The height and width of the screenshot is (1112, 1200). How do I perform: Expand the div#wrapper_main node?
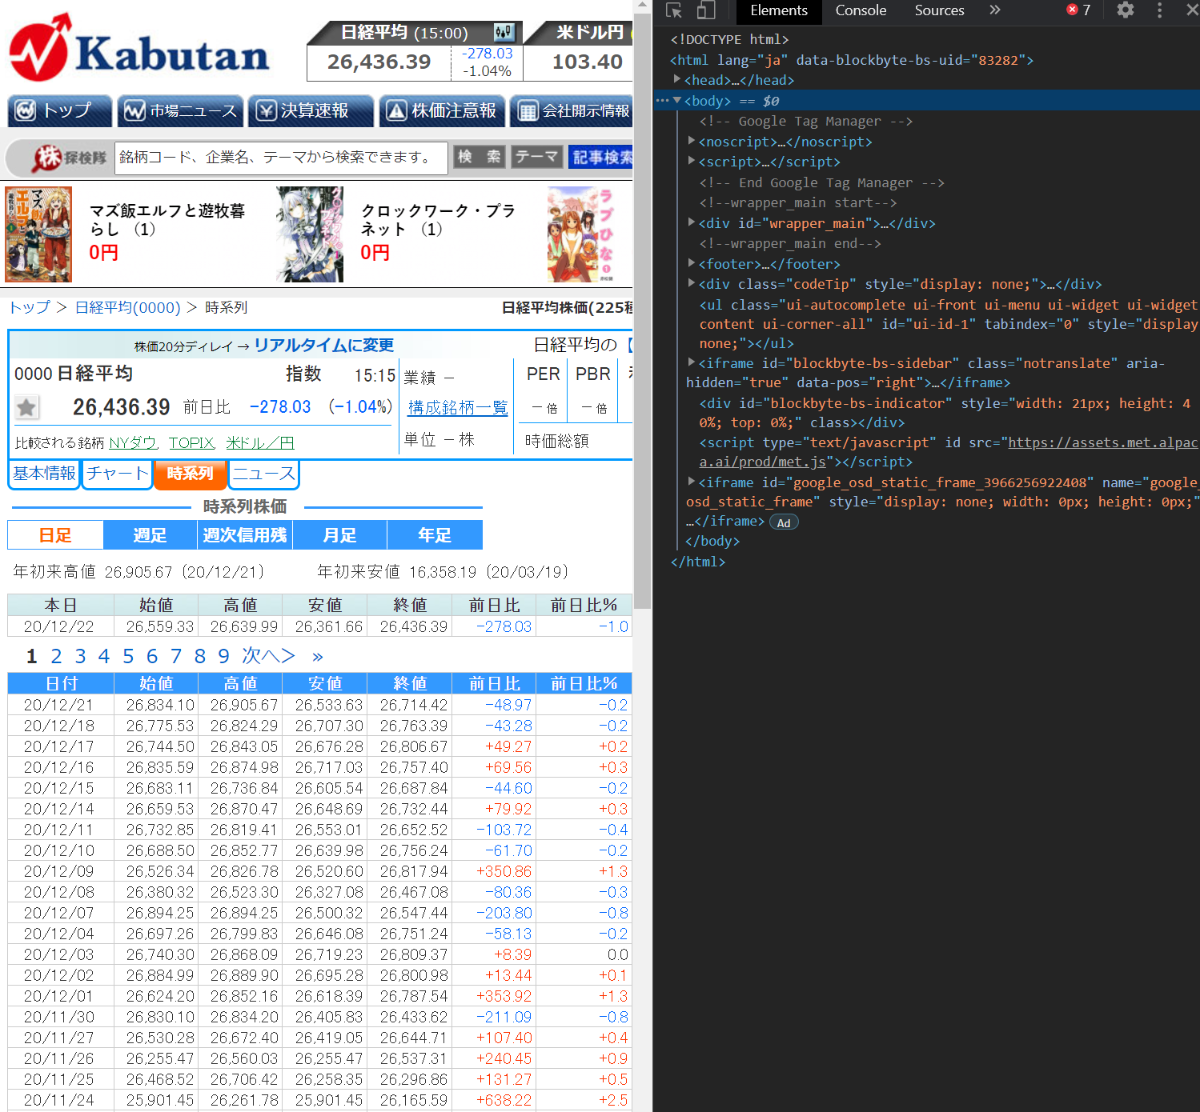click(x=692, y=222)
